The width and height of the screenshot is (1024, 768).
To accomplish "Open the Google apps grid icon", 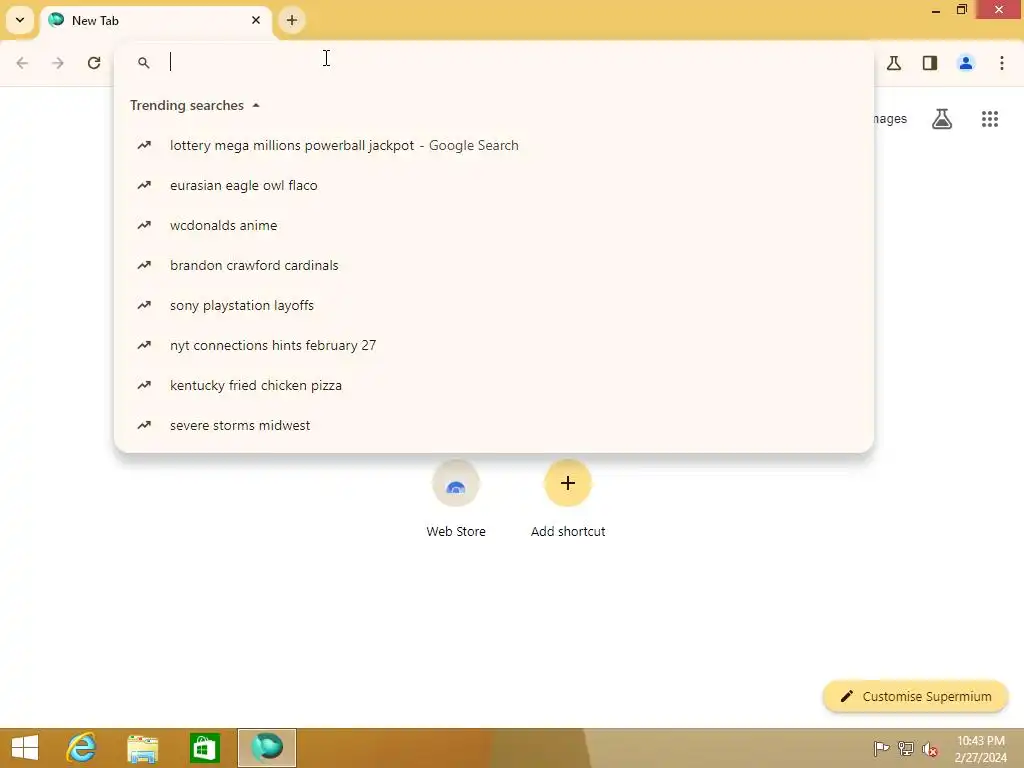I will 990,119.
